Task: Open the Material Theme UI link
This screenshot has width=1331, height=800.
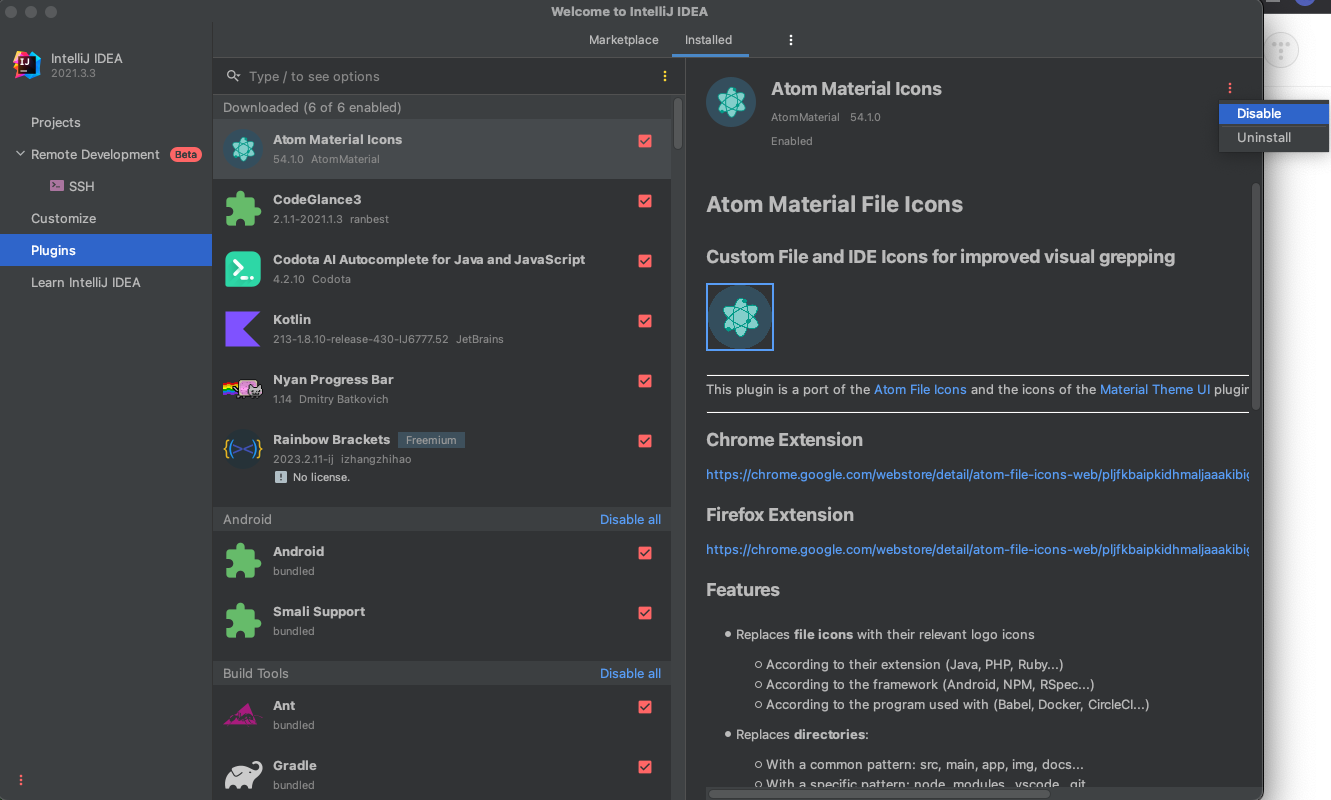Action: pos(1155,389)
